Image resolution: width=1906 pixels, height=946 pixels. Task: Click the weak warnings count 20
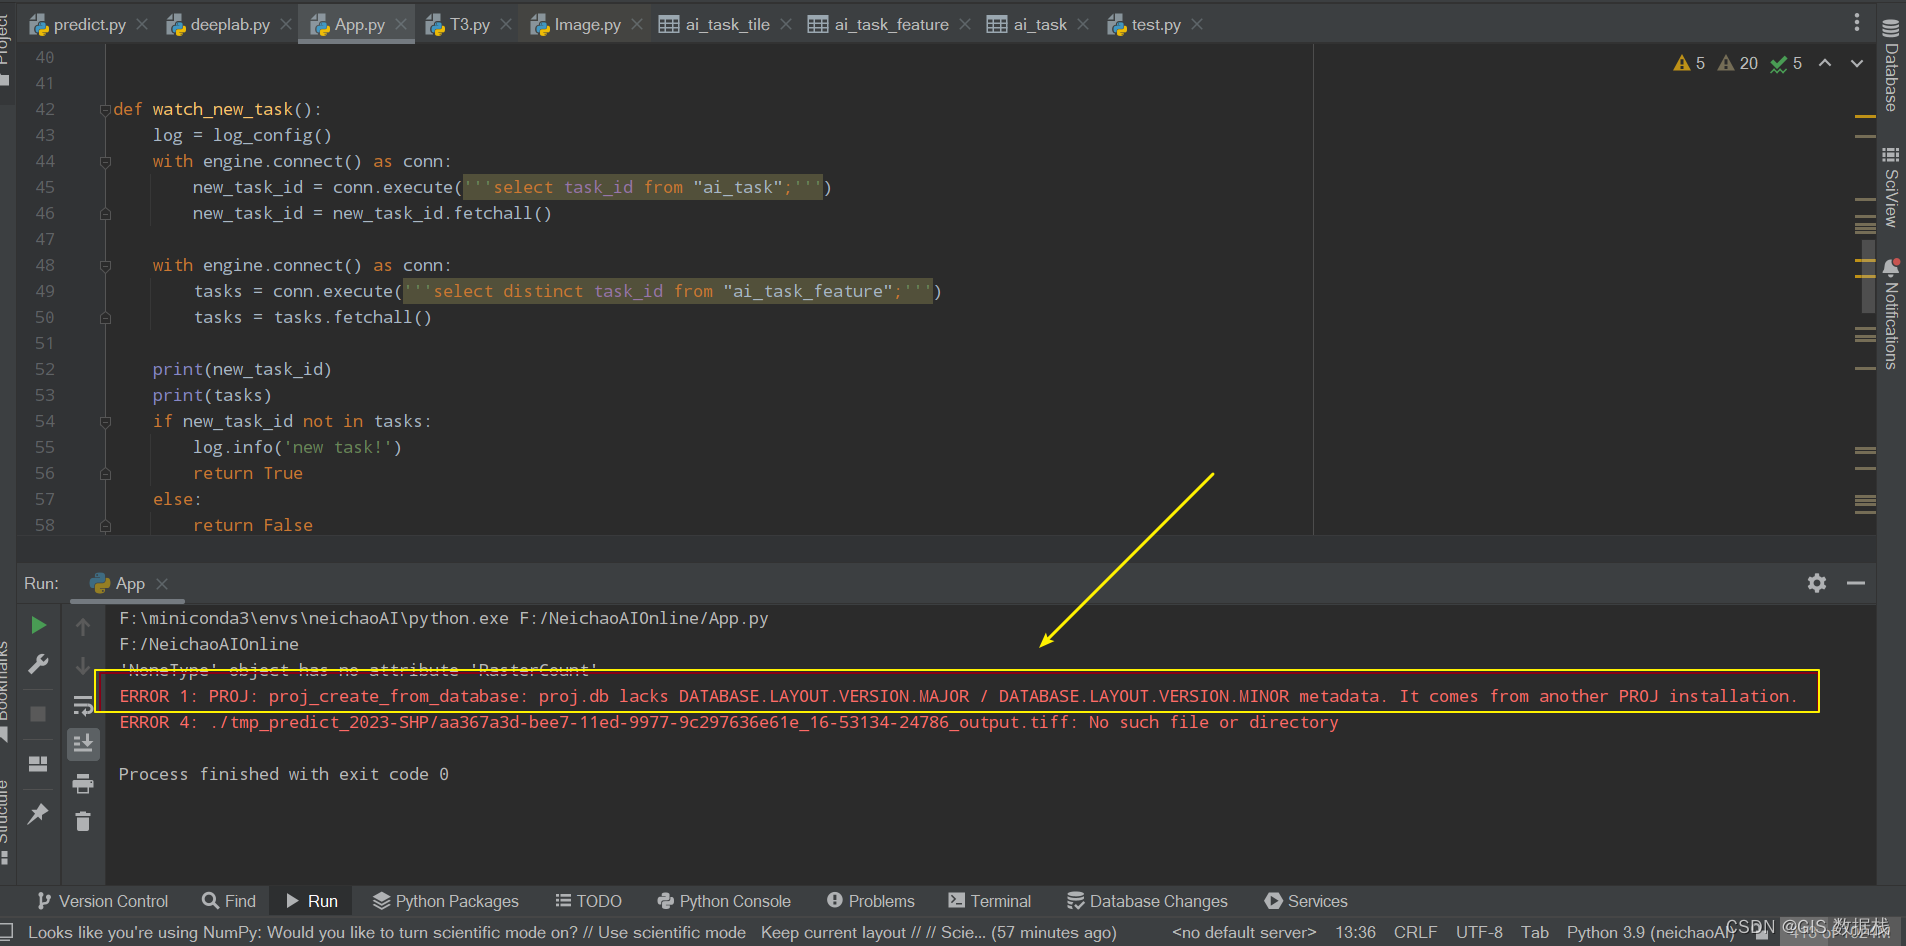(1738, 63)
